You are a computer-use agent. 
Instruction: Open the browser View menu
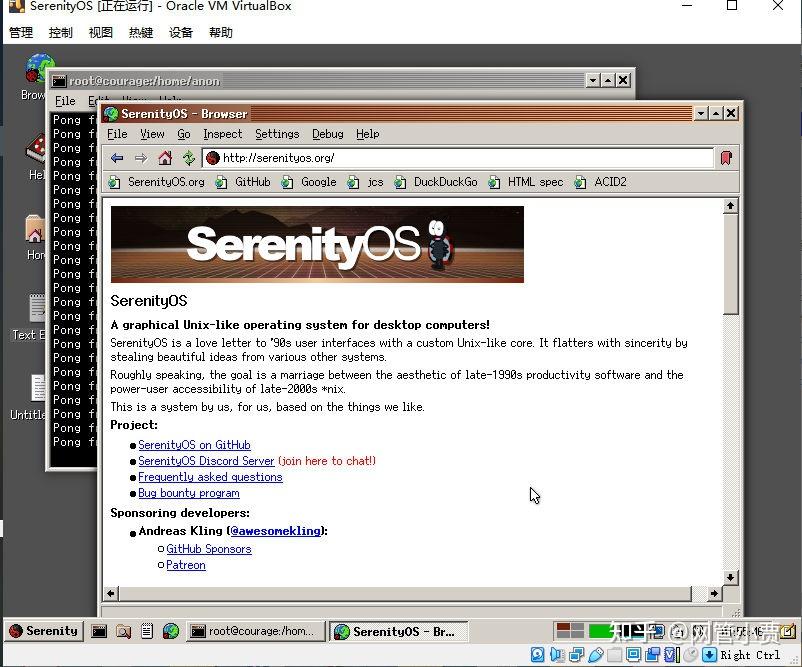pyautogui.click(x=152, y=134)
